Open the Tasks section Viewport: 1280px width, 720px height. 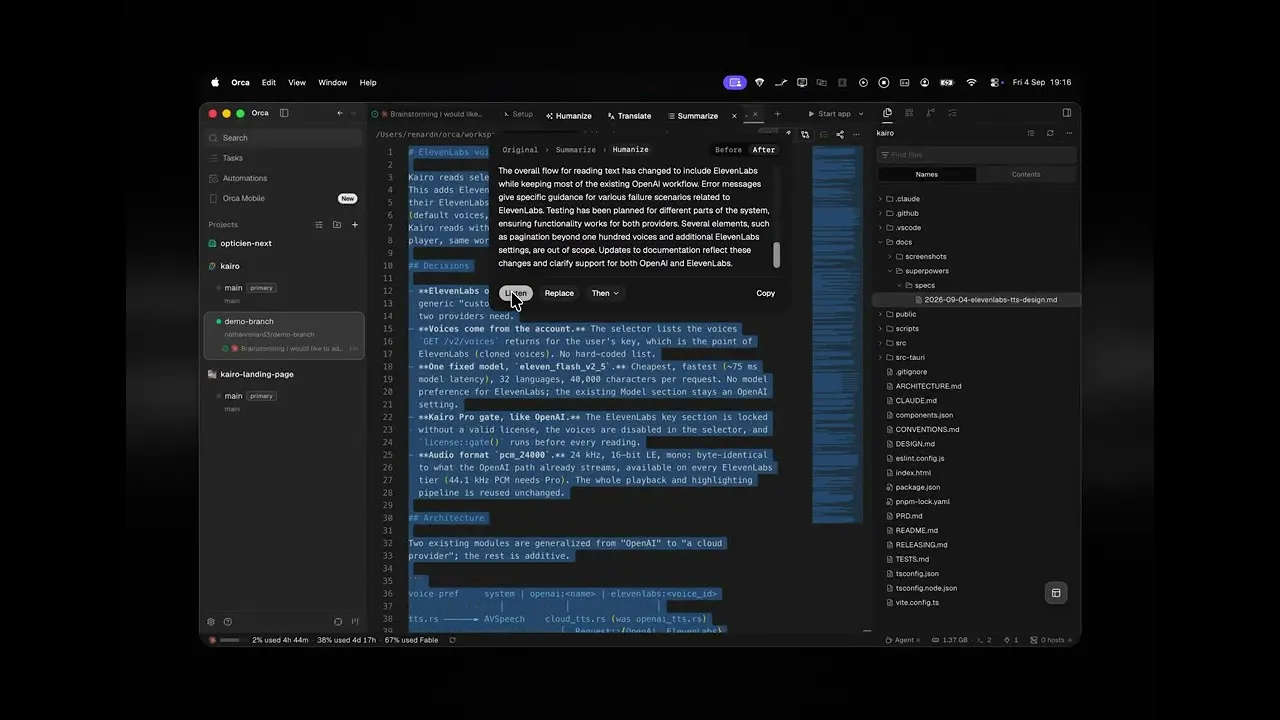[284, 158]
